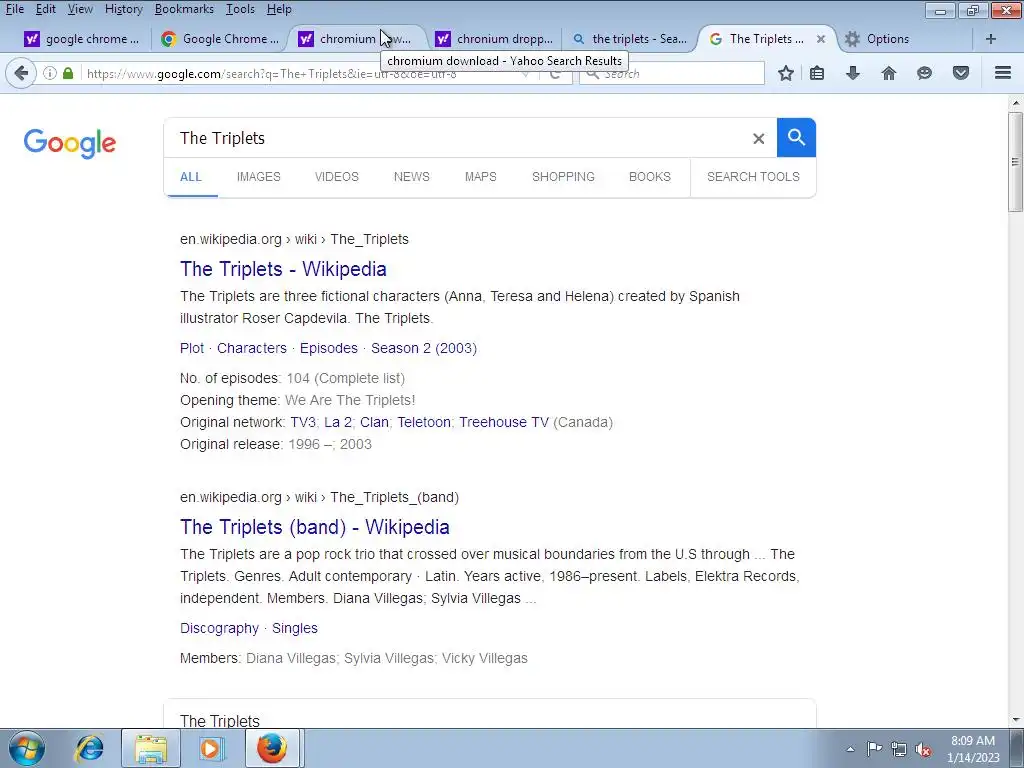This screenshot has width=1024, height=768.
Task: Show bookmarks list icon
Action: point(817,73)
